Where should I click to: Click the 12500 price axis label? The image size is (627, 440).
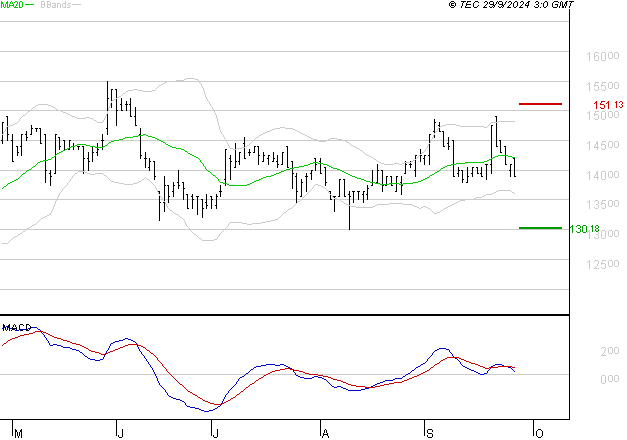tap(603, 264)
